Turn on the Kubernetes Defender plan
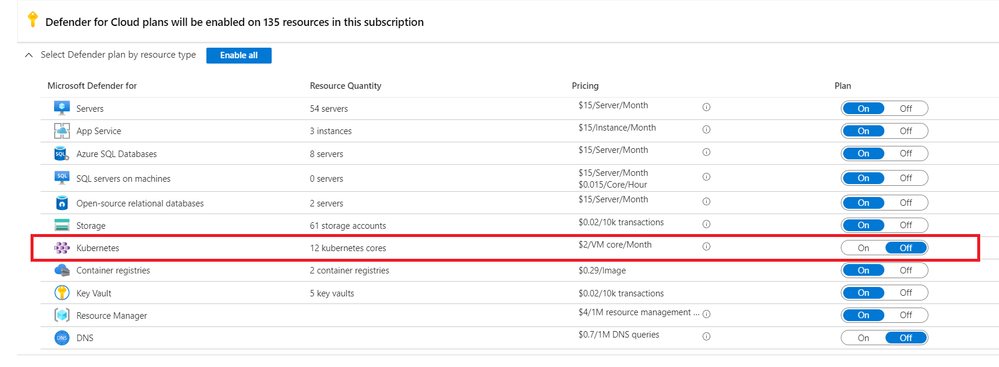The image size is (999, 367). pyautogui.click(x=863, y=248)
